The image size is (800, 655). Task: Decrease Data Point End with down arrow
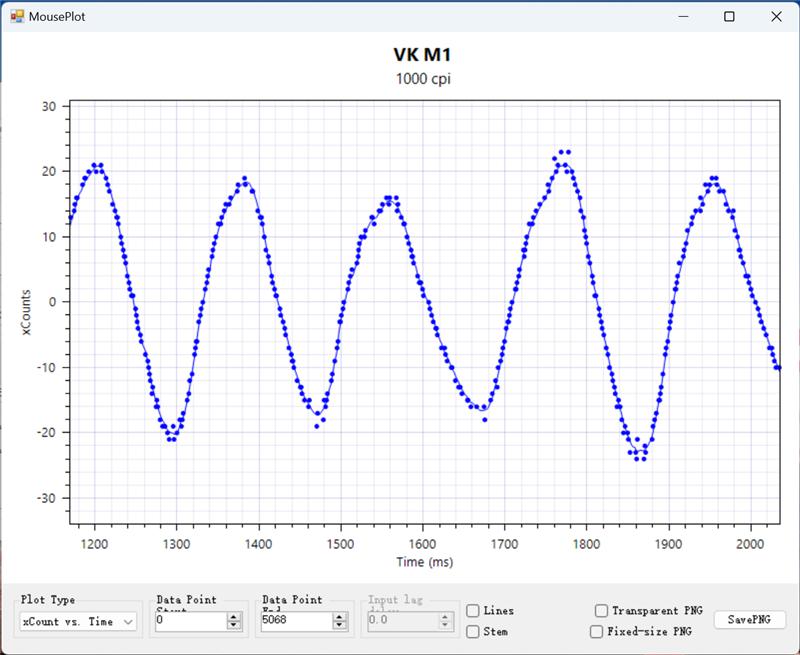(x=339, y=626)
